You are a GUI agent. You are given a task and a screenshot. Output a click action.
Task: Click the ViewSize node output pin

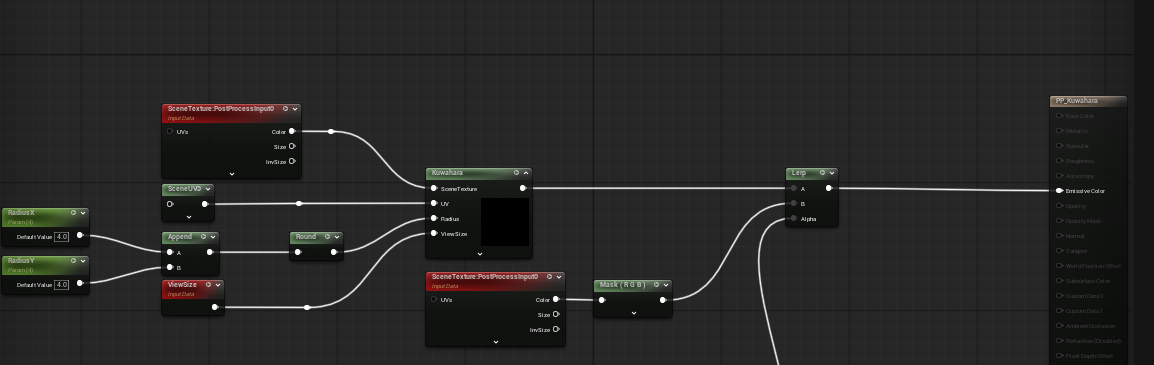(215, 307)
